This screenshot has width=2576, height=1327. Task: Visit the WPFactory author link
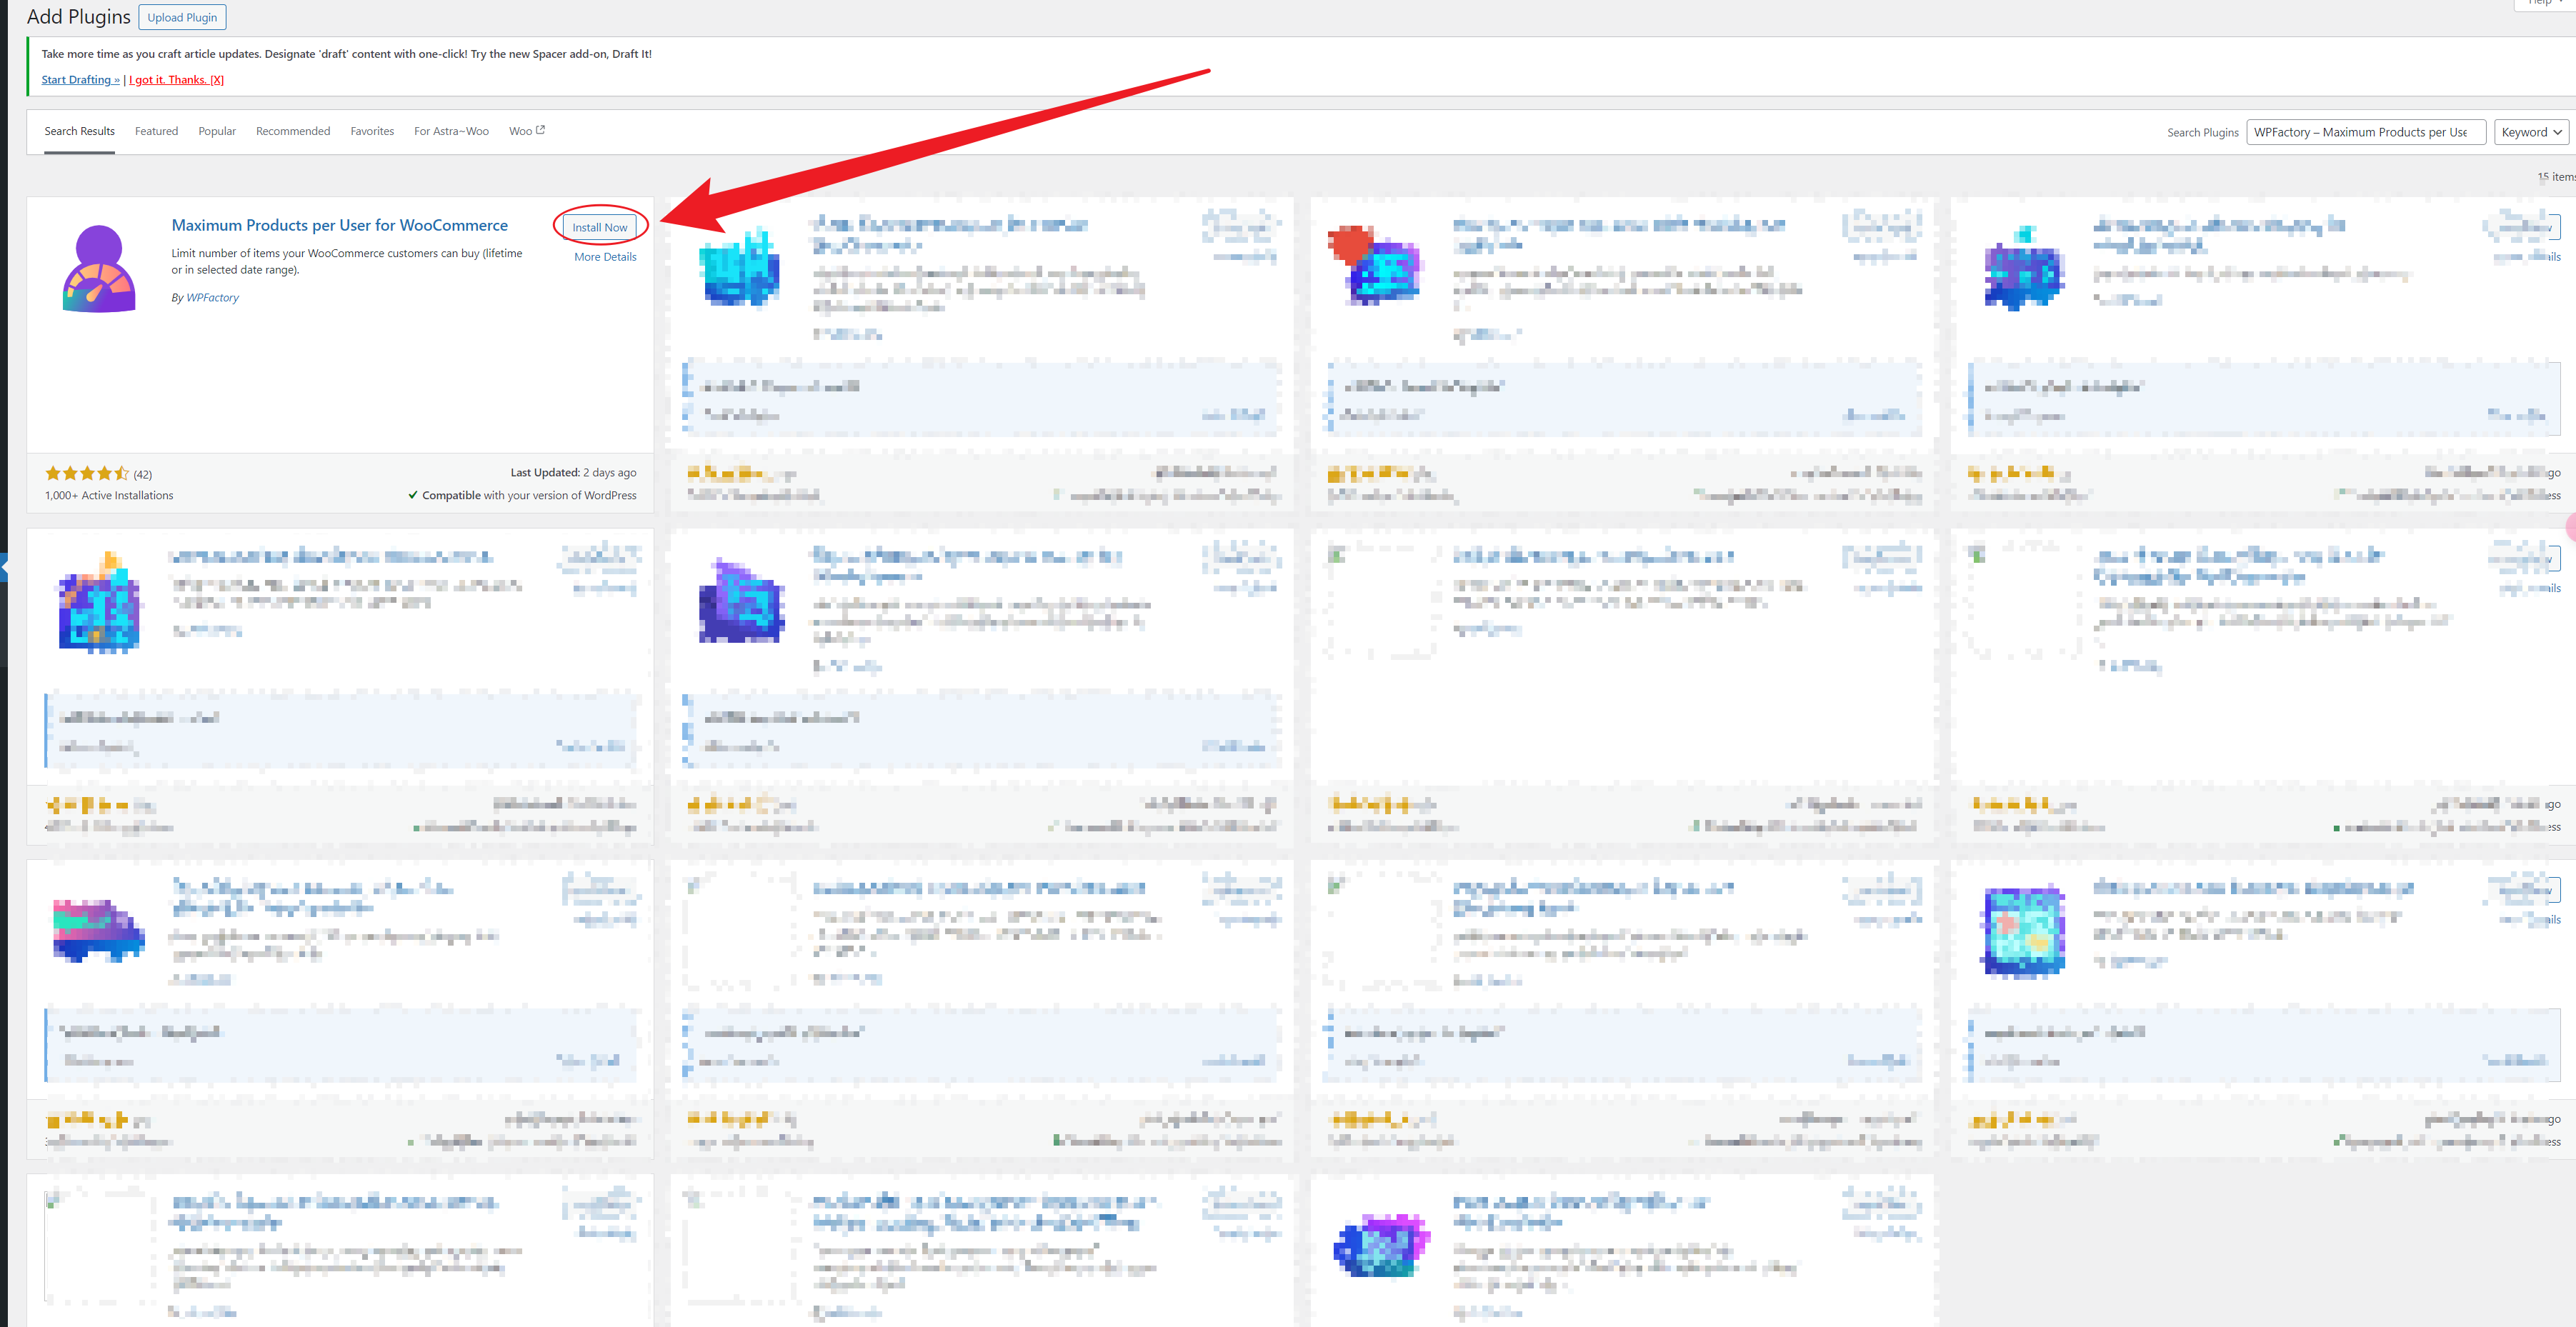[212, 297]
